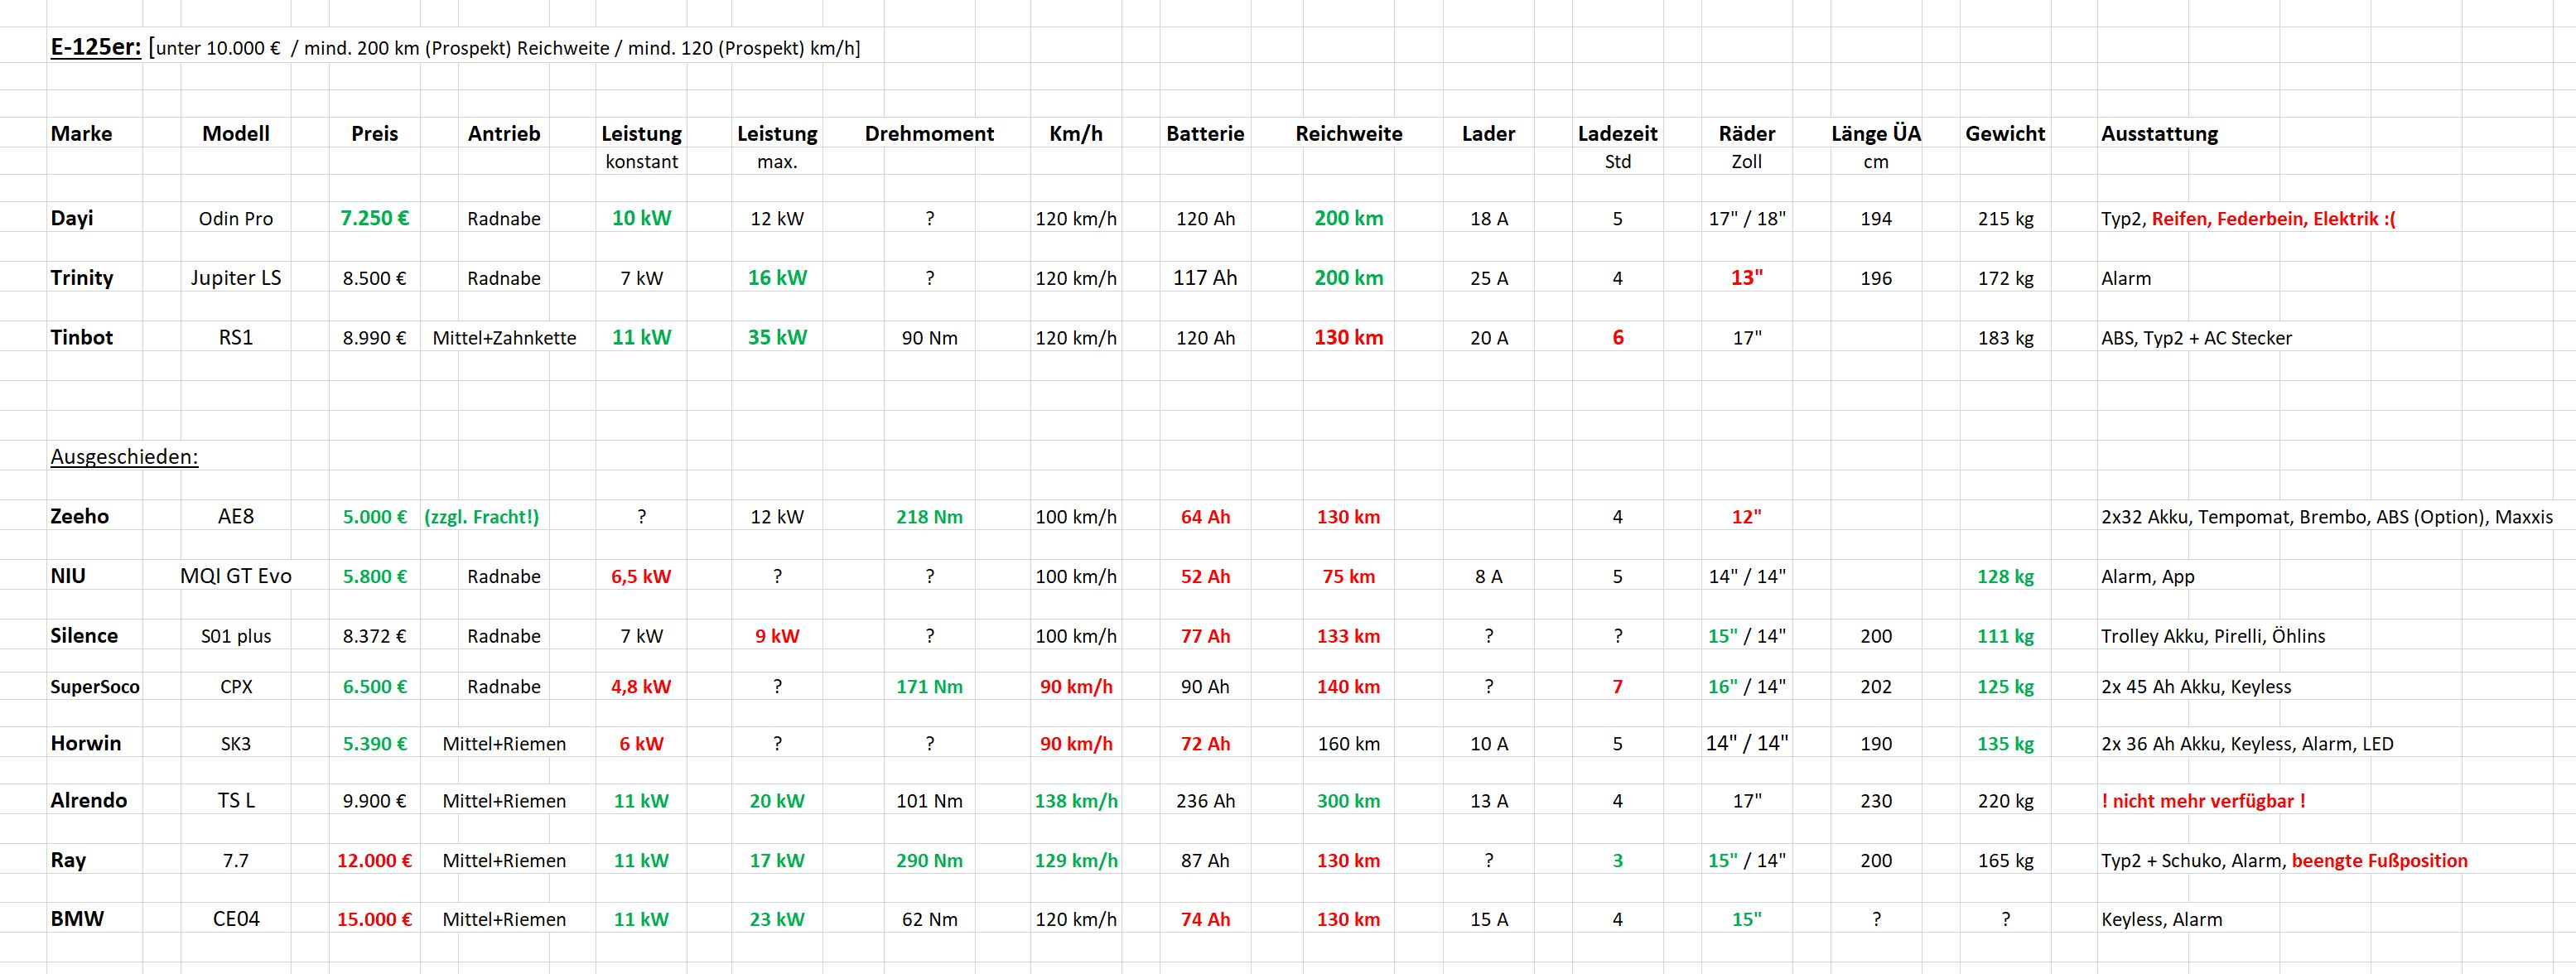The width and height of the screenshot is (2576, 974).
Task: Click the 'Reichweite' column header
Action: [1348, 134]
